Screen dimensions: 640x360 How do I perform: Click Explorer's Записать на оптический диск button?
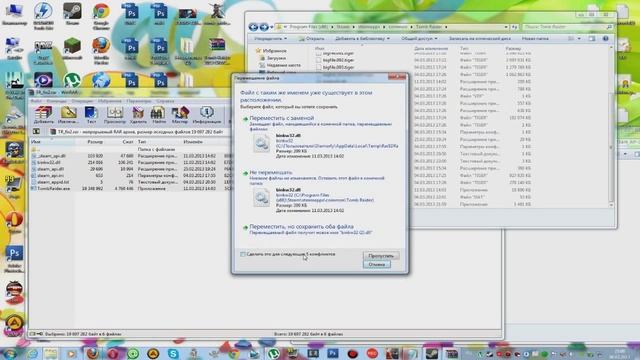click(480, 38)
